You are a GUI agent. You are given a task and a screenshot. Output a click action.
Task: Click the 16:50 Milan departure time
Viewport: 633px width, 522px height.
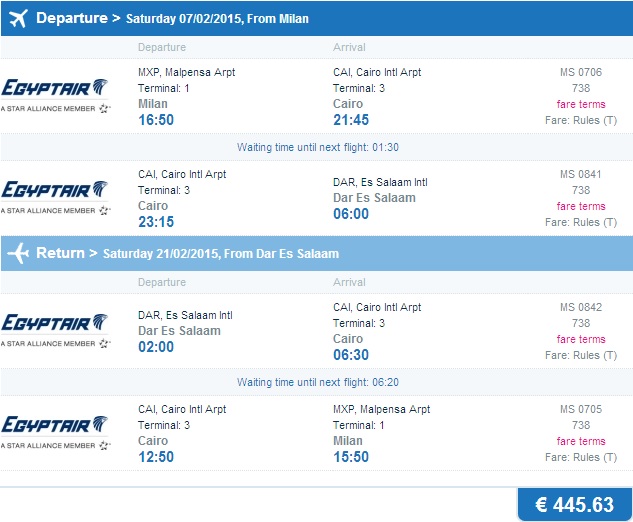pyautogui.click(x=156, y=120)
